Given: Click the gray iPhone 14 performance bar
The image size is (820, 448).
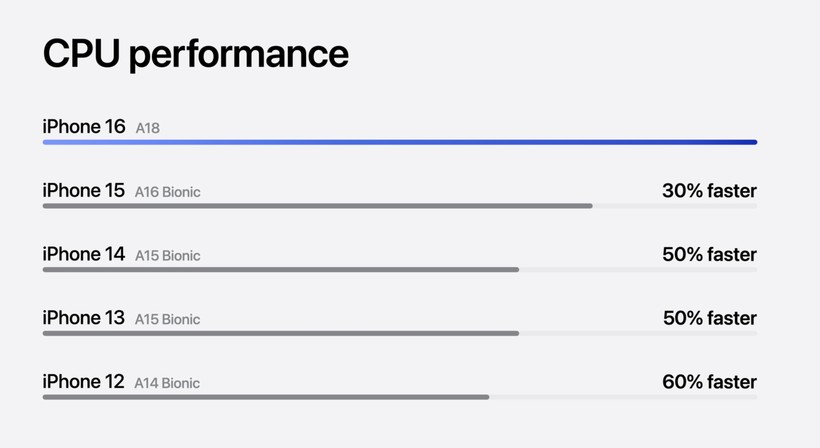Looking at the screenshot, I should pyautogui.click(x=281, y=270).
